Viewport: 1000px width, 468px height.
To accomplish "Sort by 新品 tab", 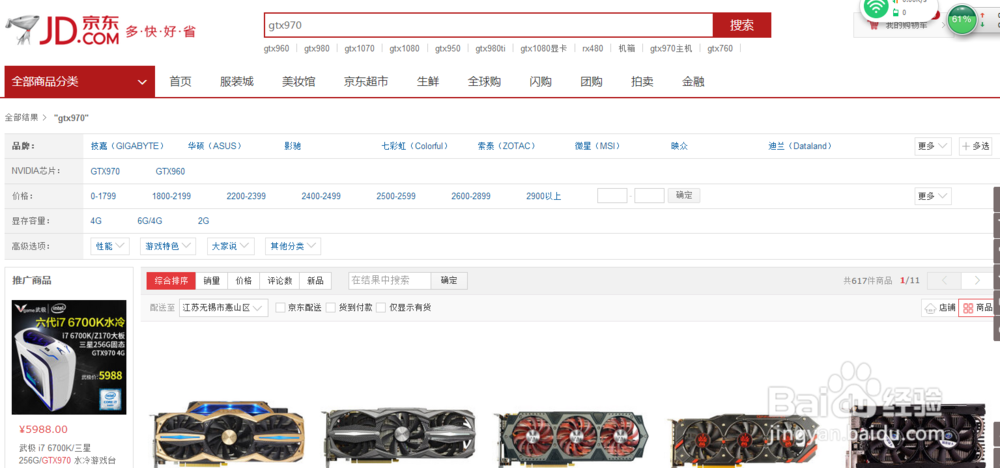I will pos(316,281).
